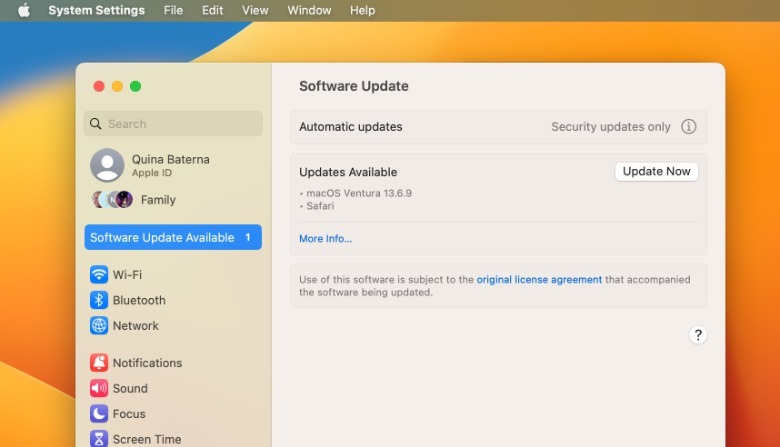Open the More Info... link
Screen dimensions: 780x447
pyautogui.click(x=325, y=239)
